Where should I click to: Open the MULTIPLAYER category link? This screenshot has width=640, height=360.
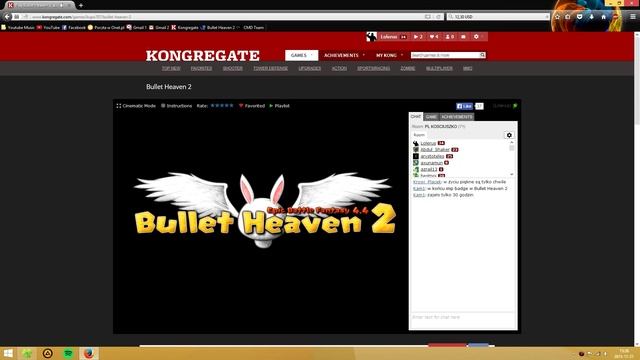439,69
